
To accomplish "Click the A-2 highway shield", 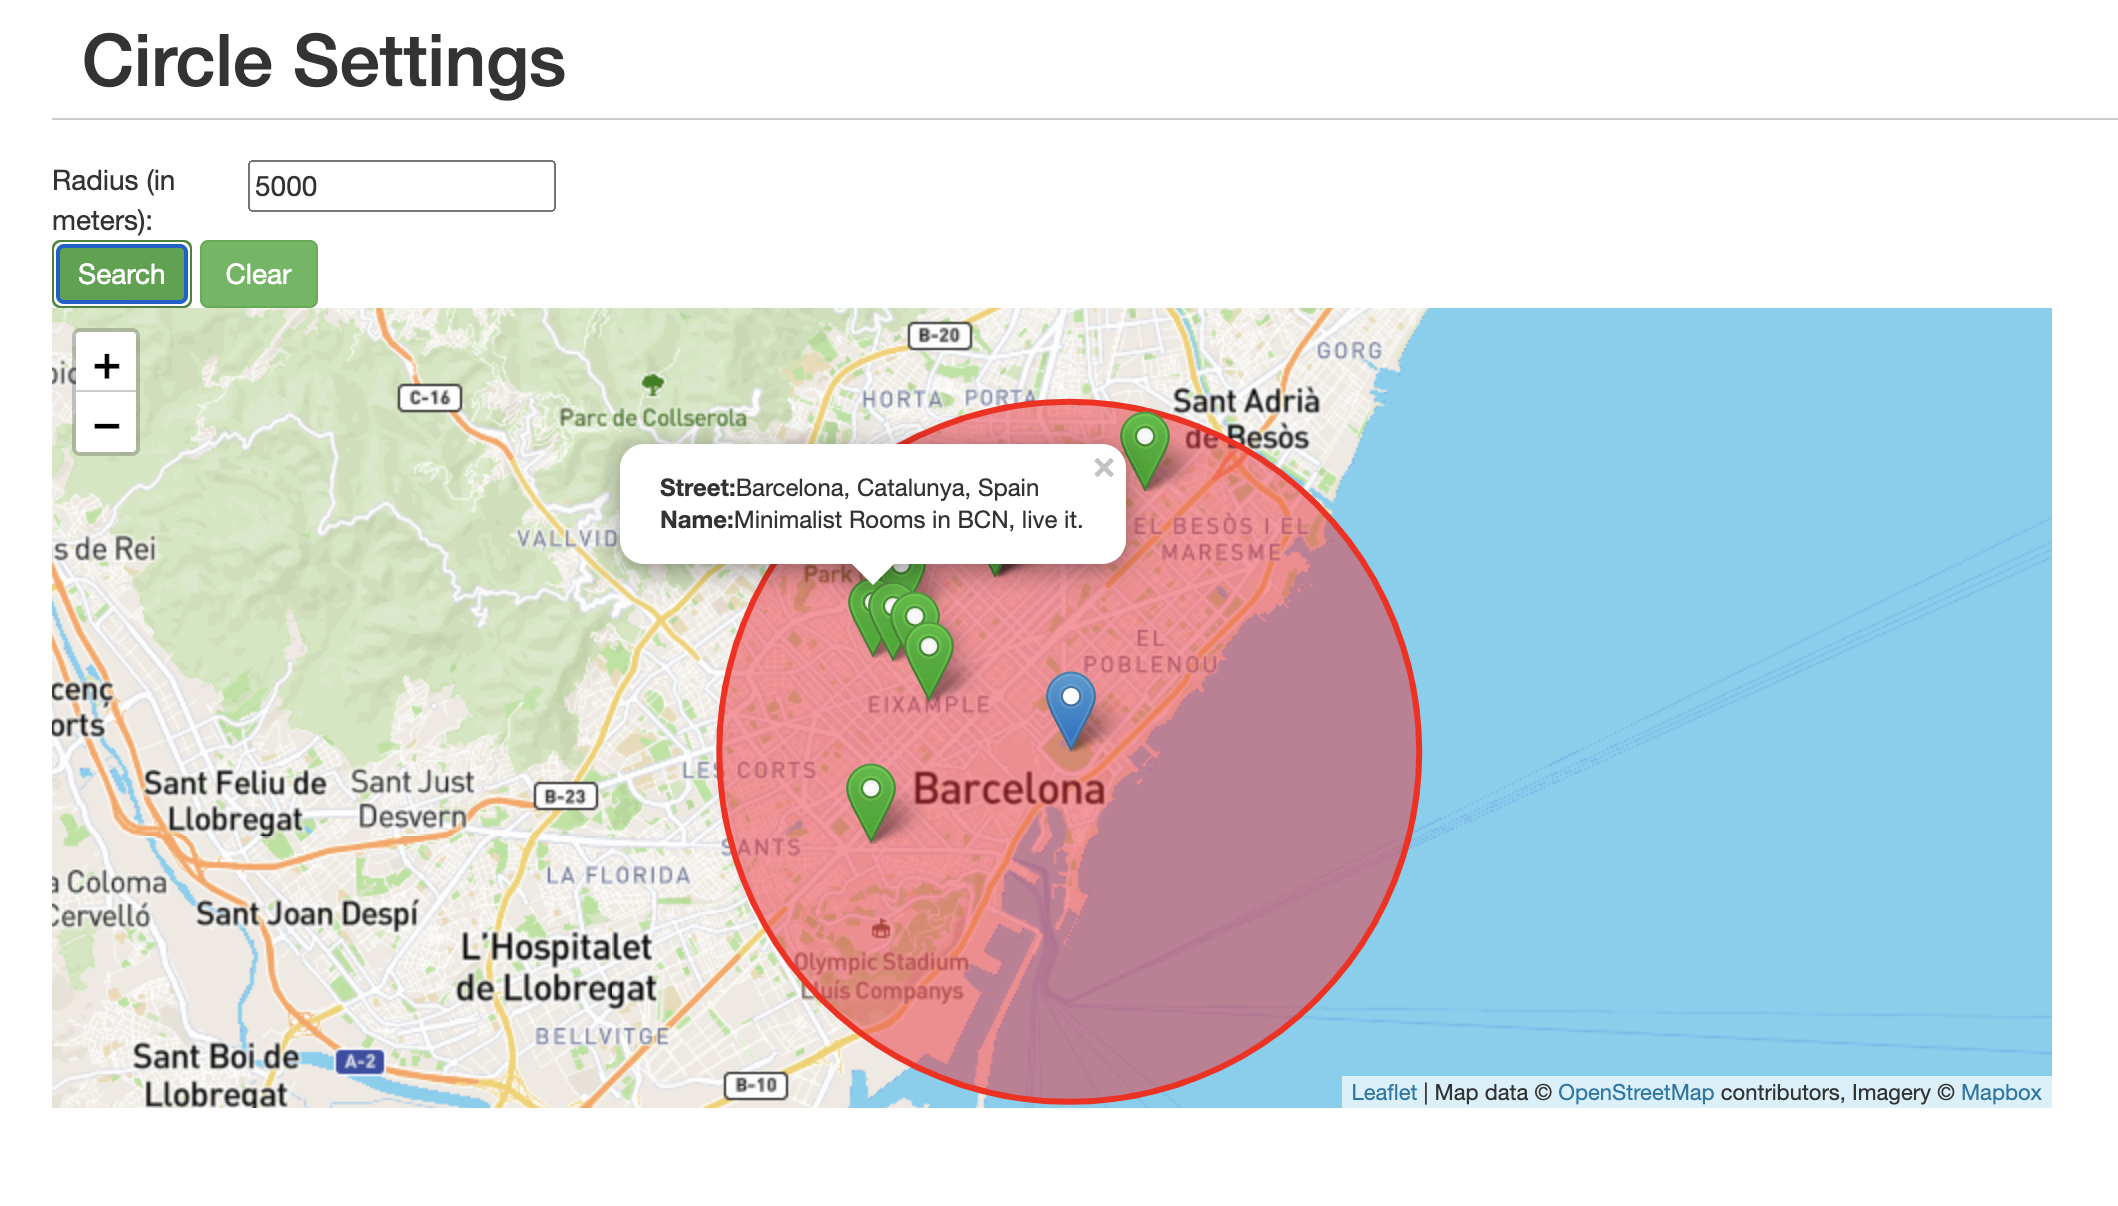I will (x=360, y=1061).
